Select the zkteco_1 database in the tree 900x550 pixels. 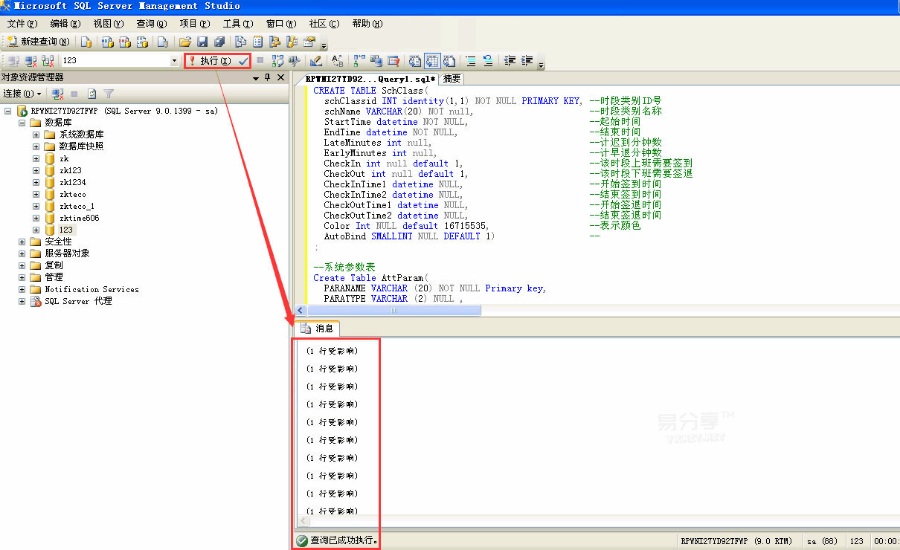pyautogui.click(x=77, y=206)
